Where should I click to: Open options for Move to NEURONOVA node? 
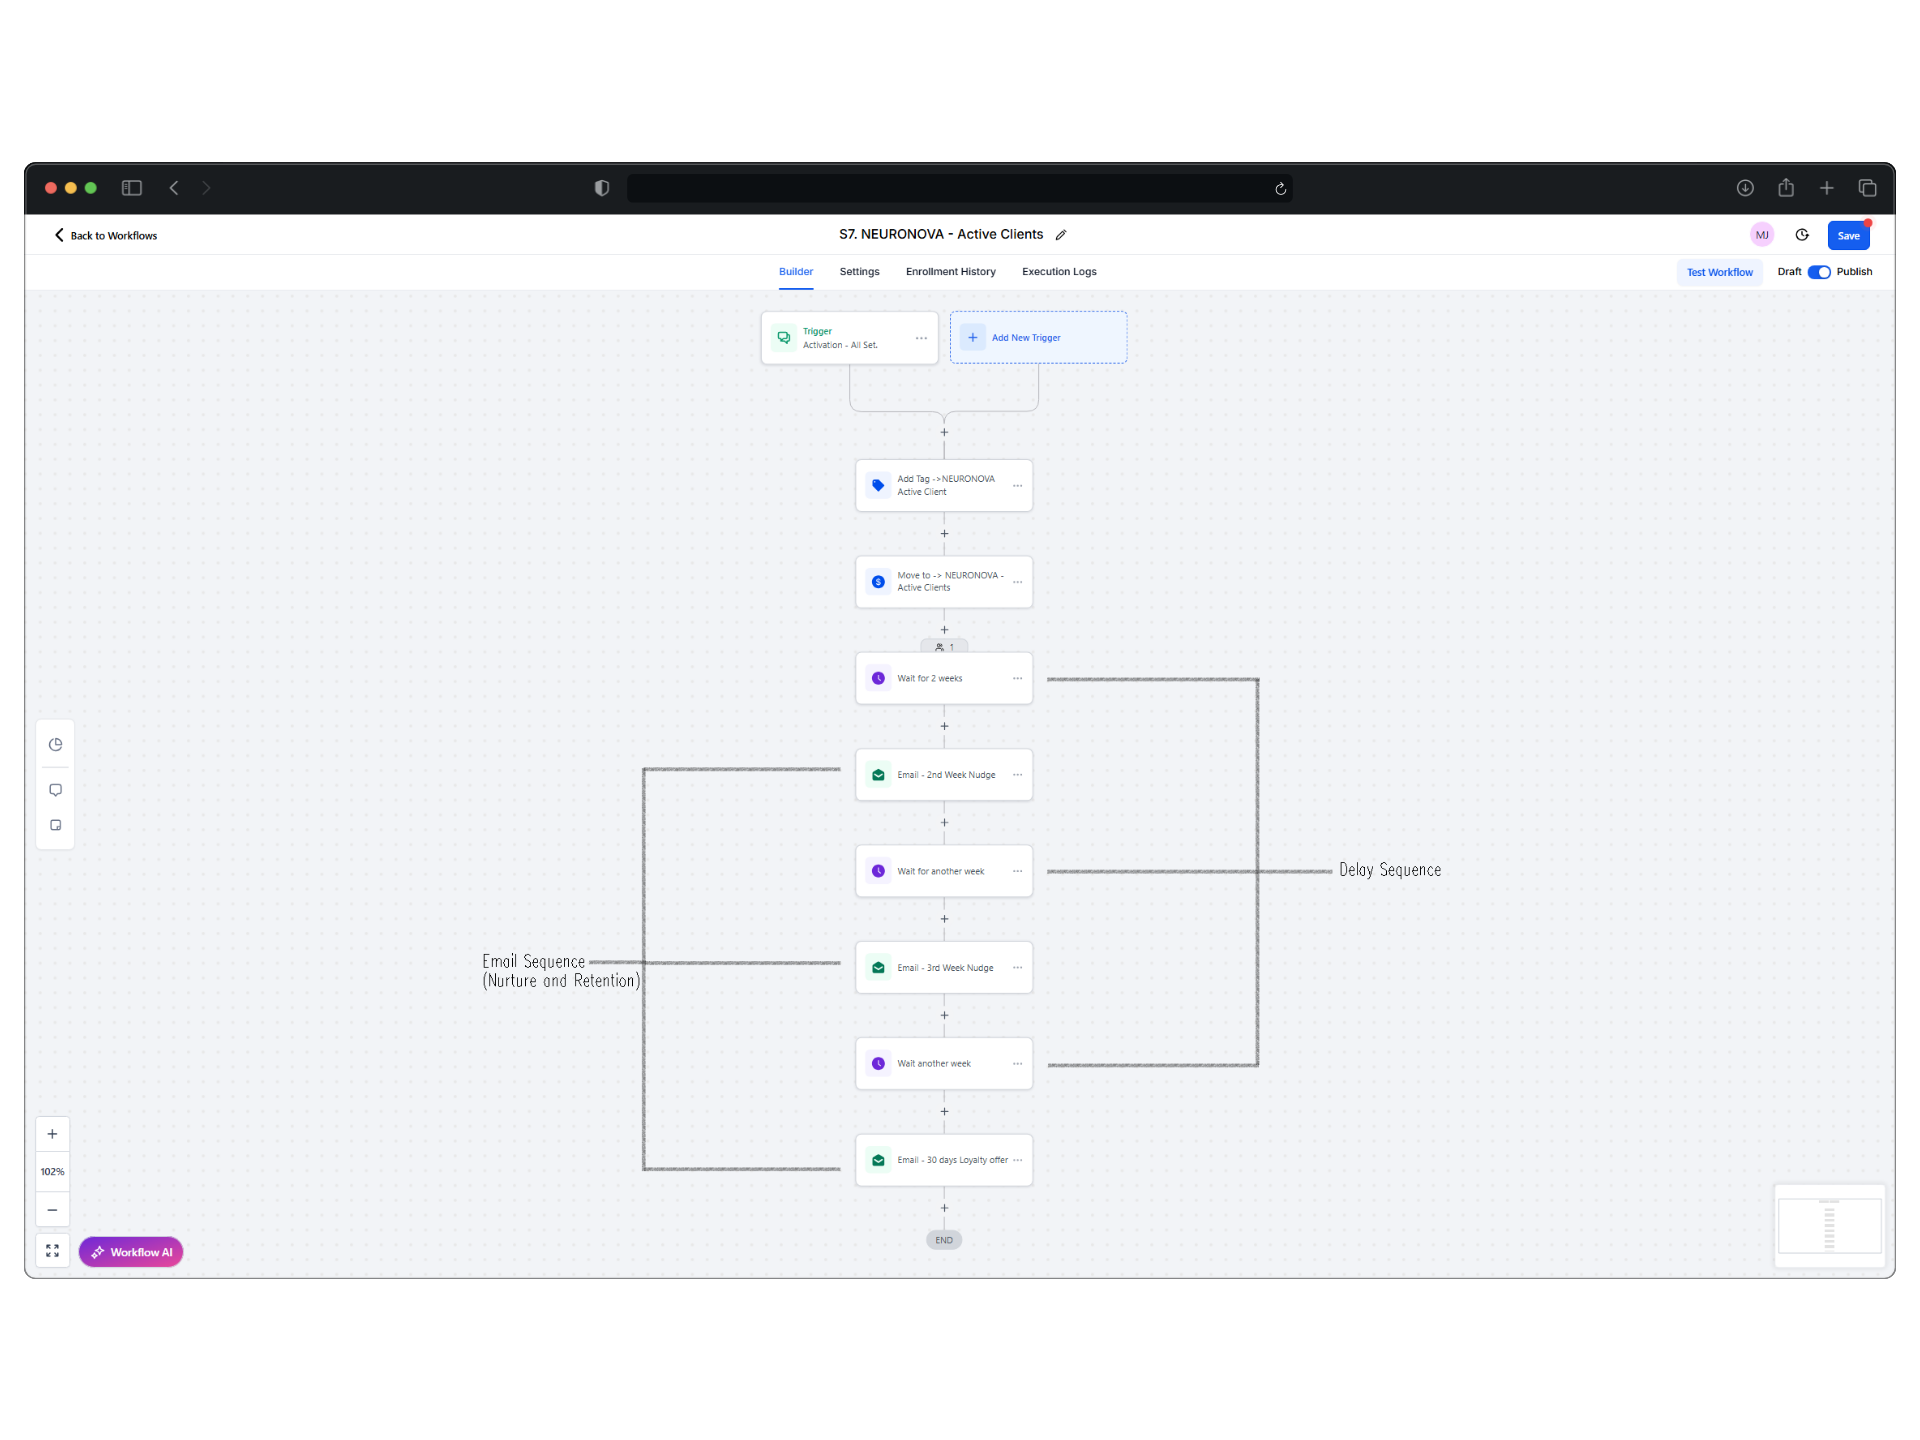click(1017, 582)
